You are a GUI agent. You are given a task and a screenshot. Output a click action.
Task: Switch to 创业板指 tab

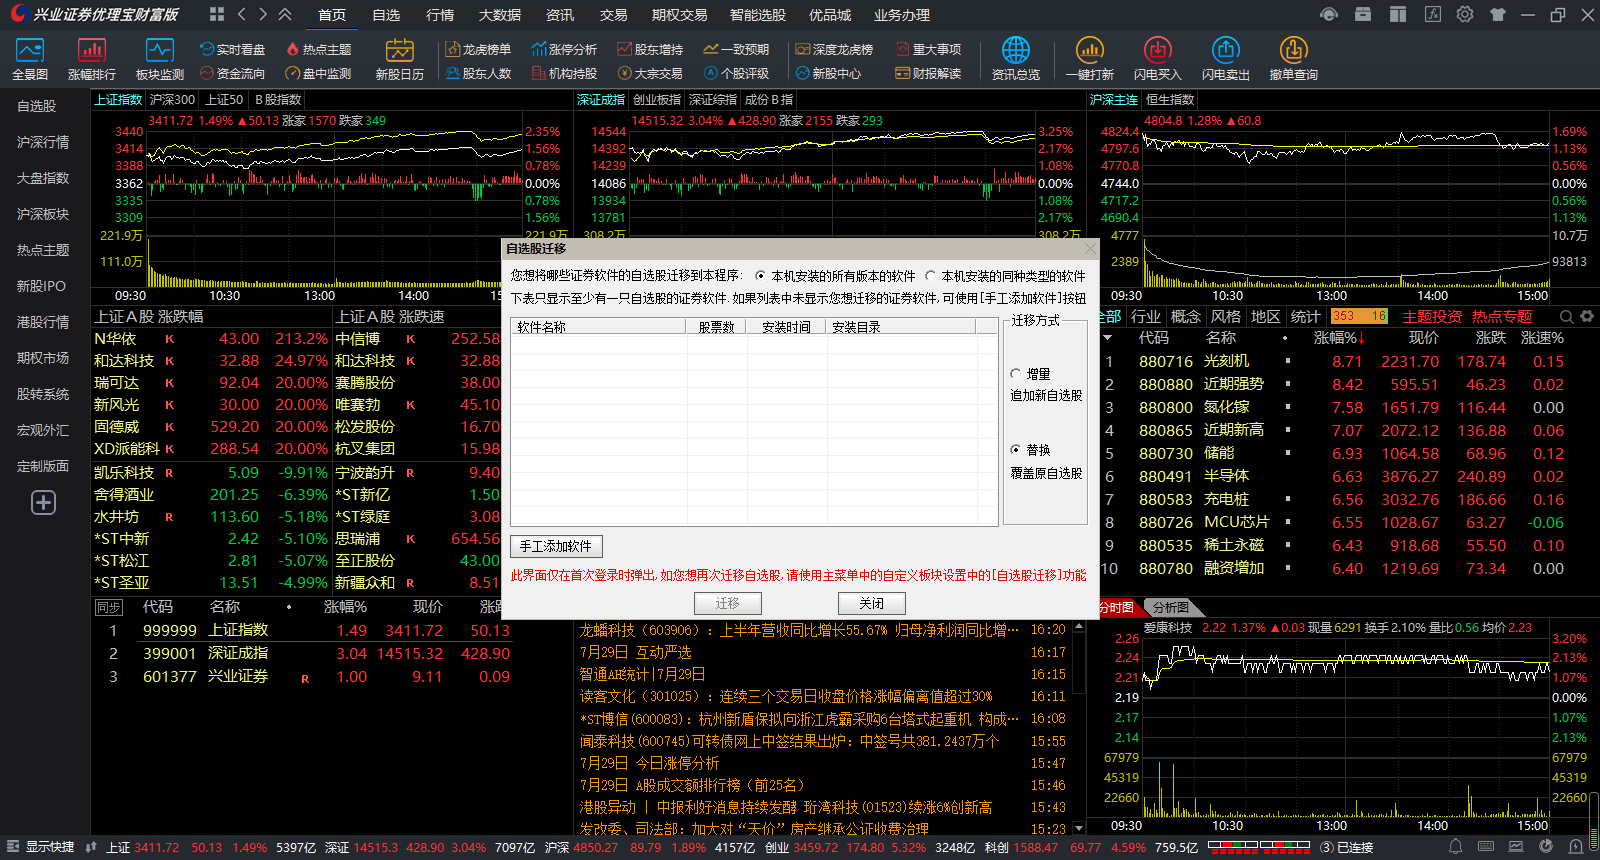click(x=657, y=100)
